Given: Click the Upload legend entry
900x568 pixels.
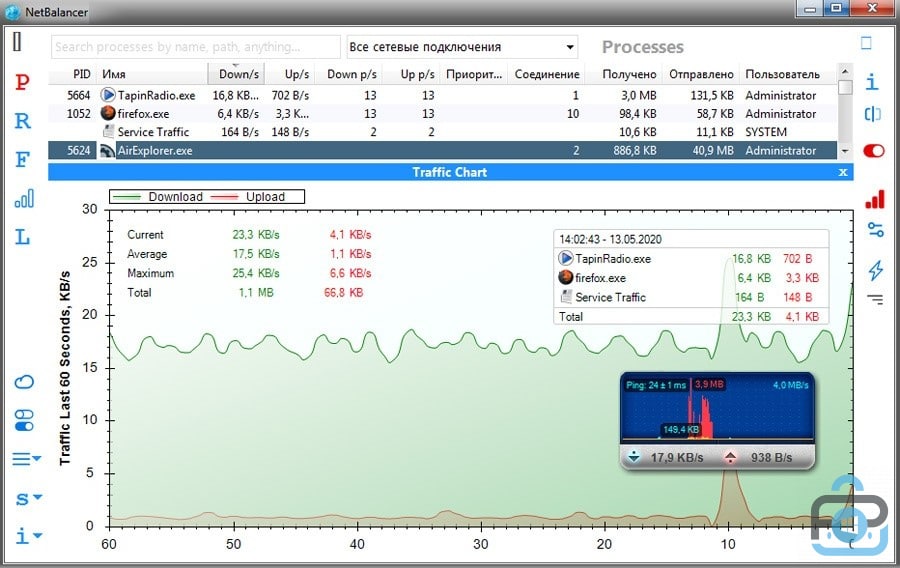Looking at the screenshot, I should coord(249,197).
